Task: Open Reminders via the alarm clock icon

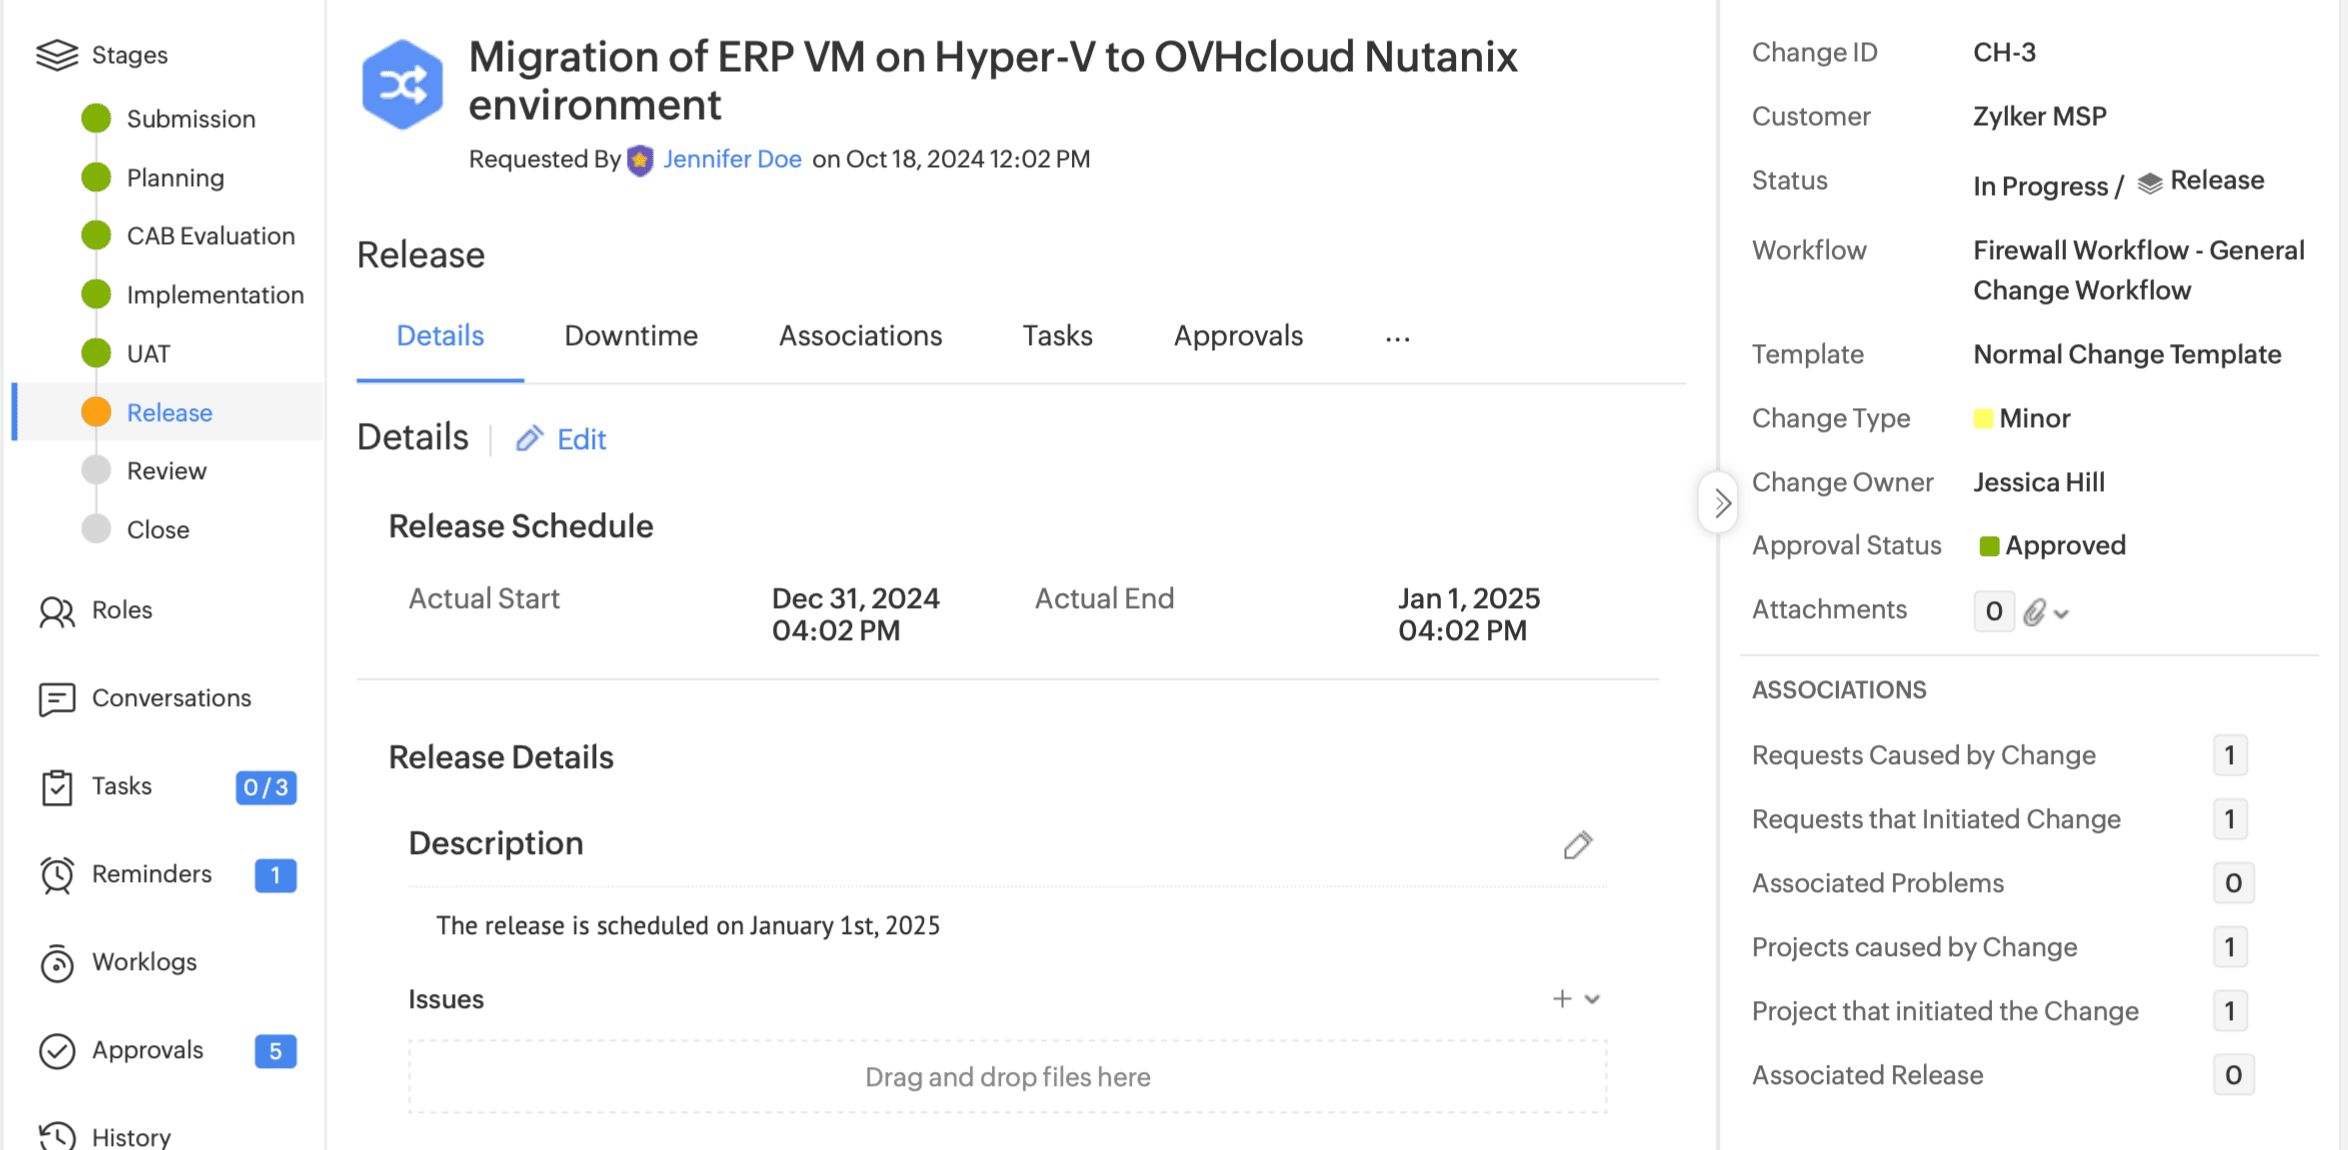Action: coord(56,875)
